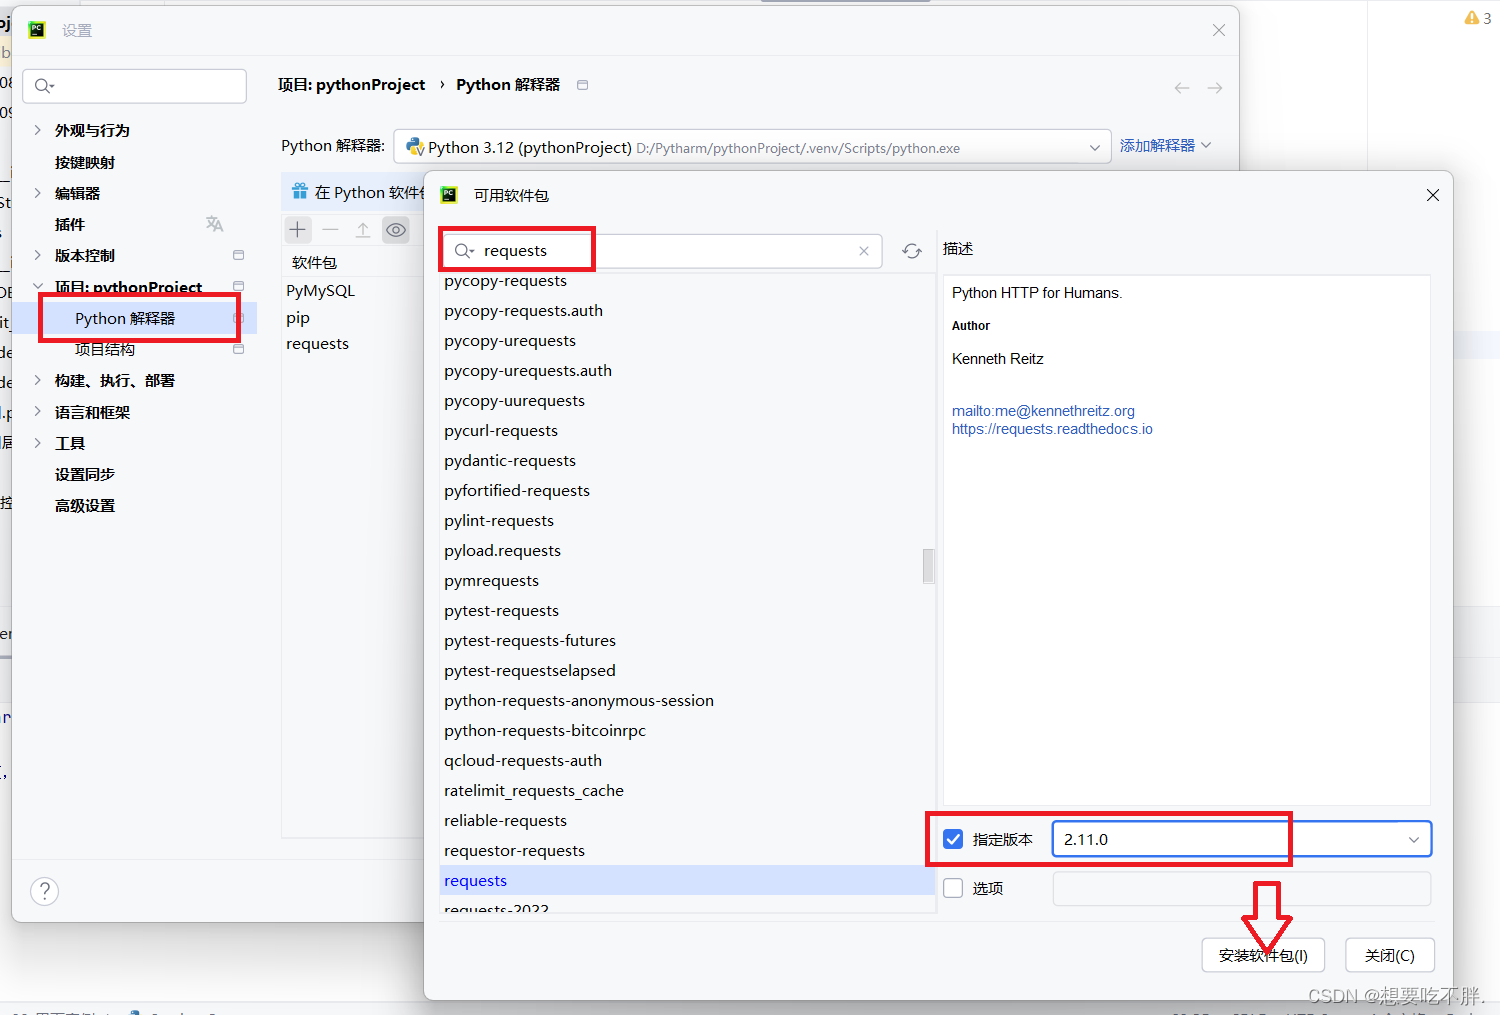This screenshot has width=1500, height=1015.
Task: Select ratelimit_requests_cache in the list
Action: point(688,790)
